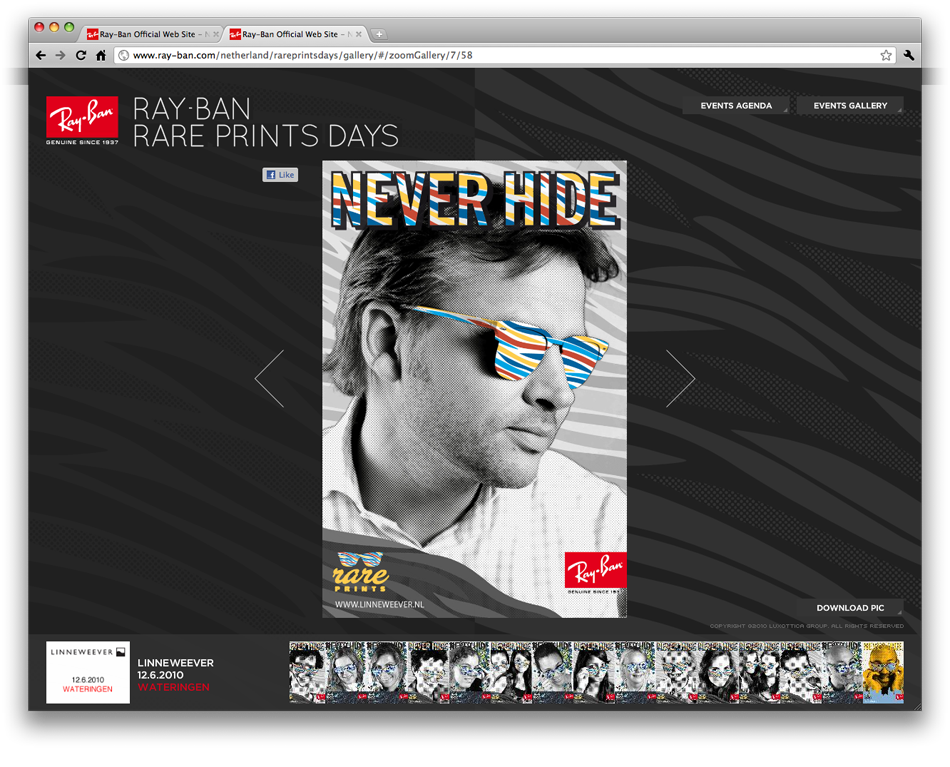Click the red macOS window close button

(x=39, y=27)
